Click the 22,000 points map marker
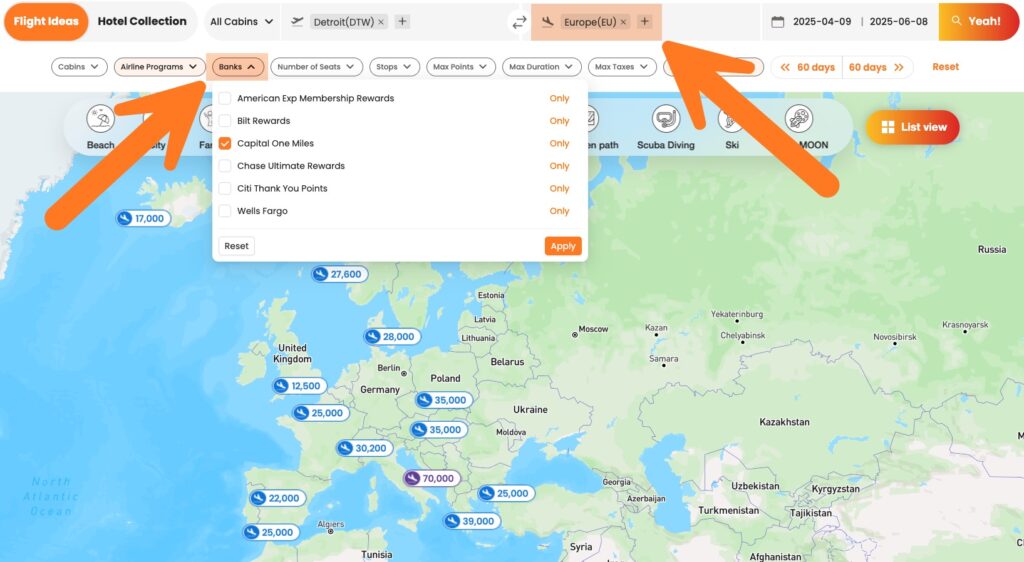This screenshot has height=562, width=1024. (278, 499)
